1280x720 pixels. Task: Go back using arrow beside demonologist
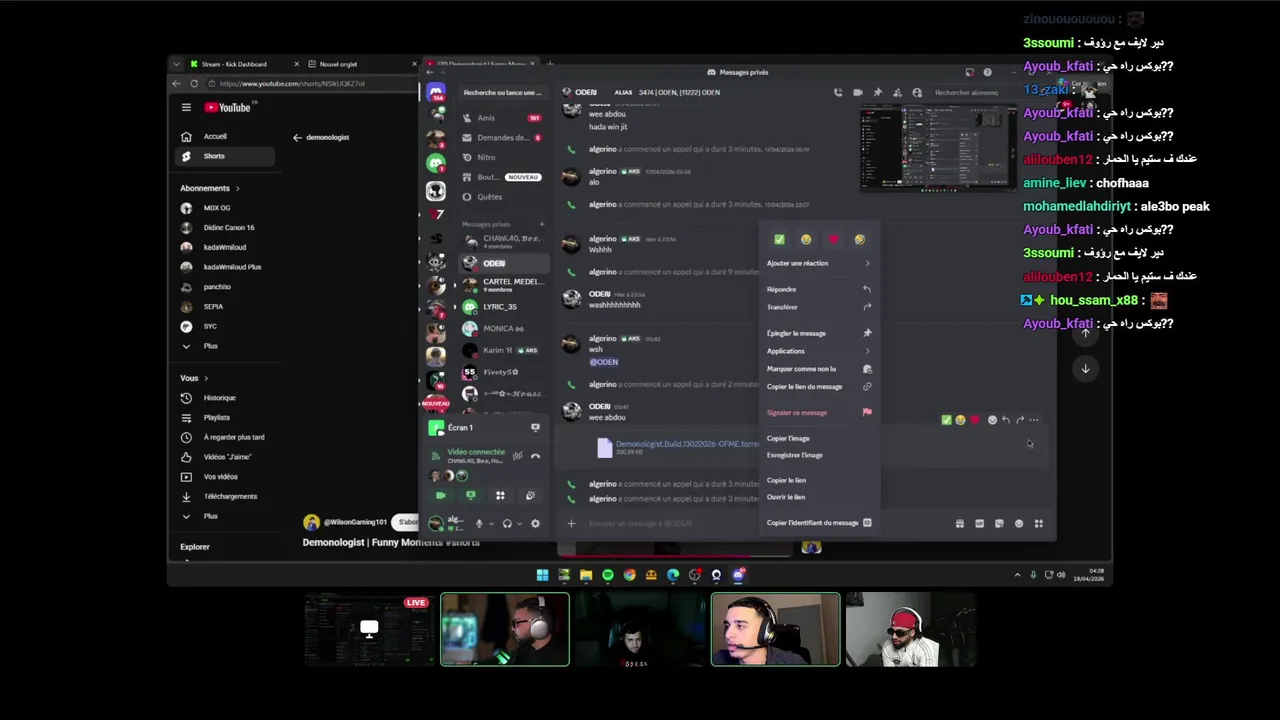click(x=297, y=137)
